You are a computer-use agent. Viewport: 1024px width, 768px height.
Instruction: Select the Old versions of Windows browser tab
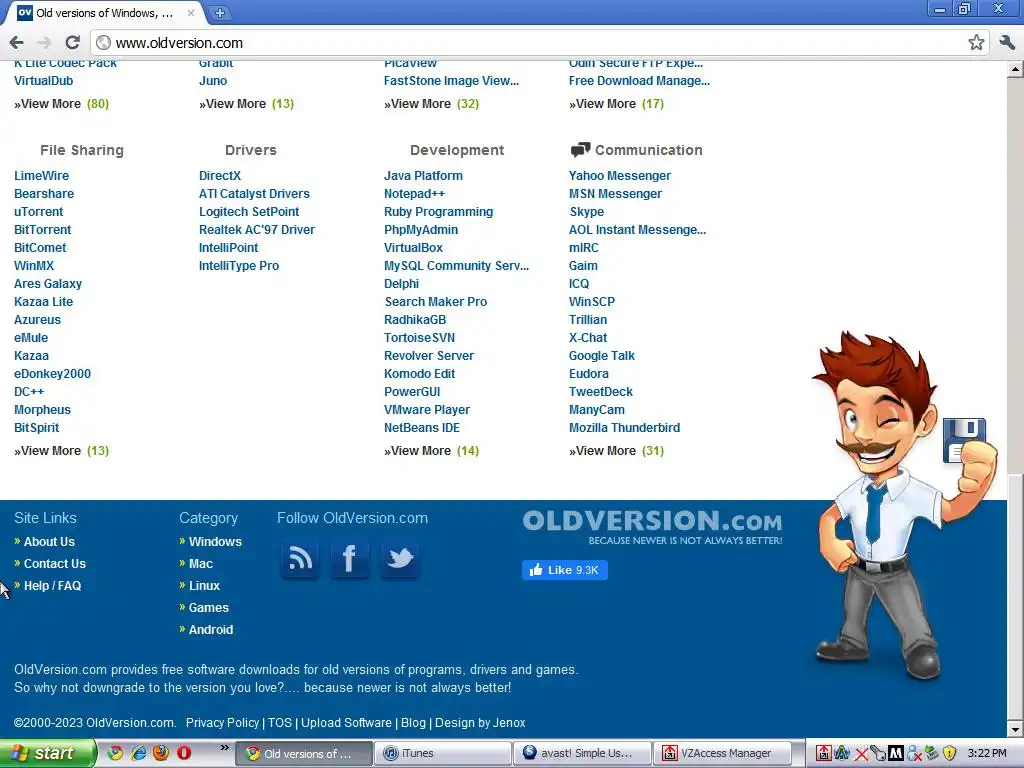(106, 12)
